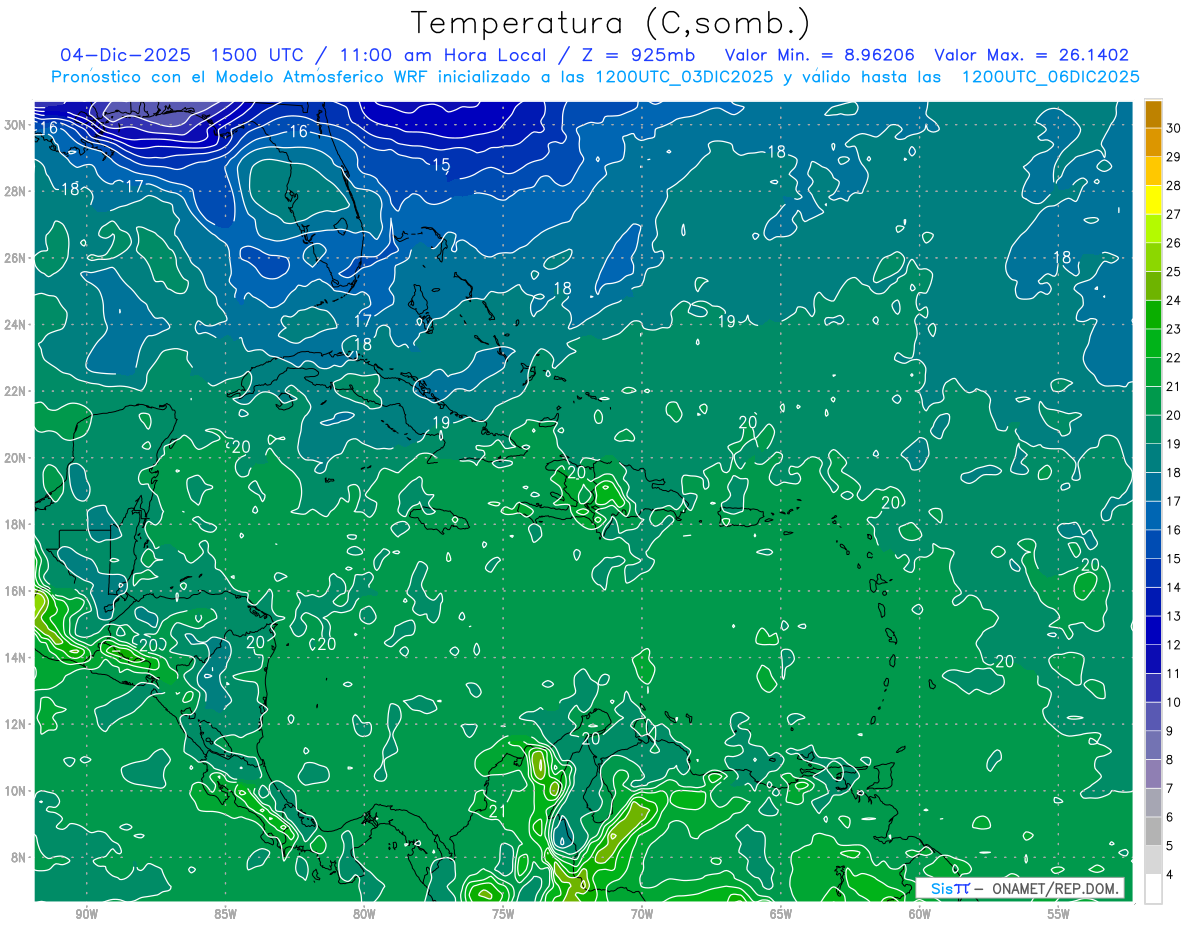The width and height of the screenshot is (1200, 927).
Task: Click the '16N' latitude axis label
Action: click(x=15, y=591)
